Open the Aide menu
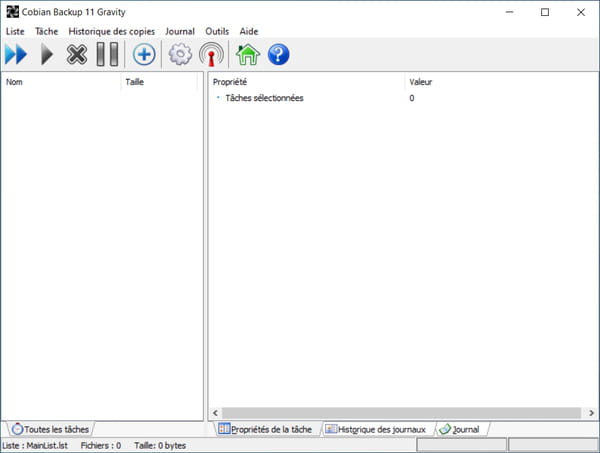The image size is (600, 453). coord(249,31)
